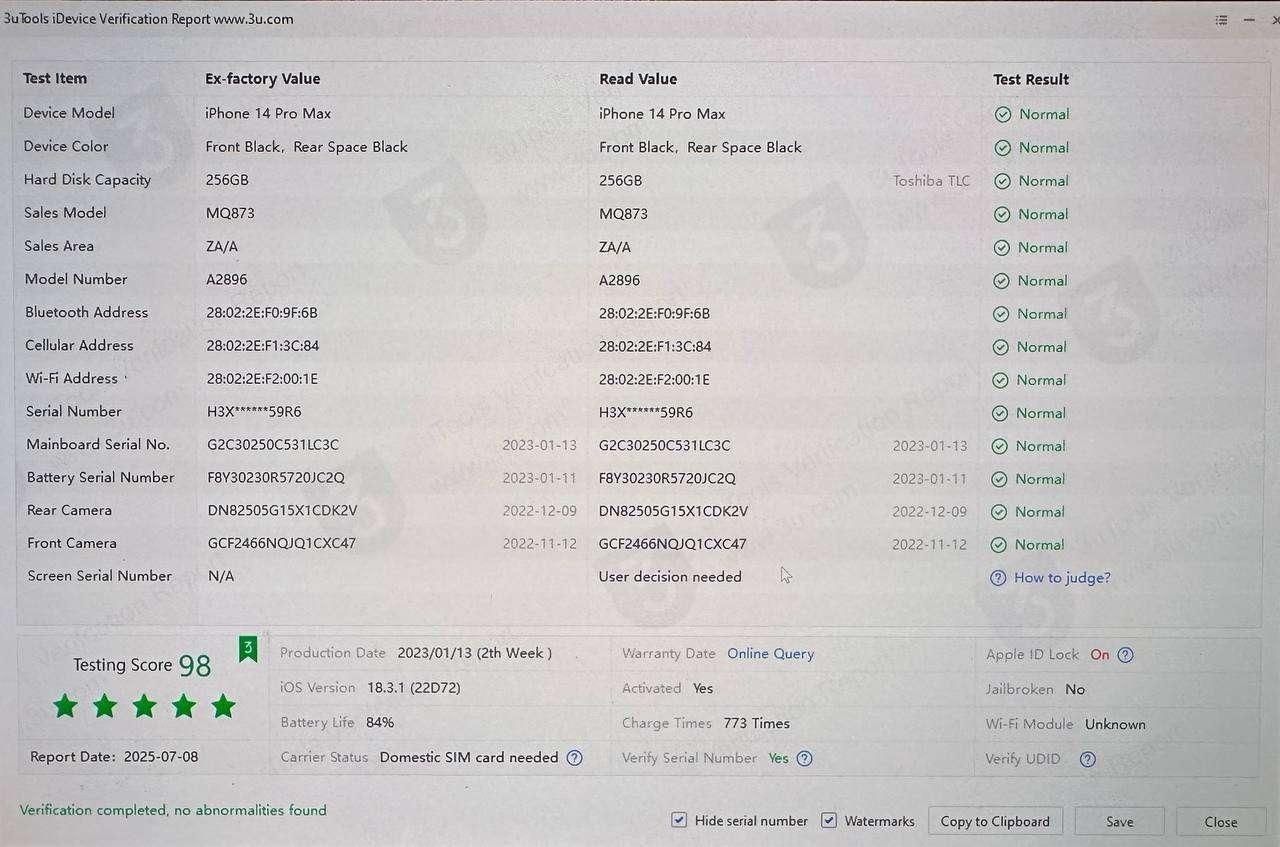Click the Normal checkmark for Device Model
1280x847 pixels.
[1003, 115]
